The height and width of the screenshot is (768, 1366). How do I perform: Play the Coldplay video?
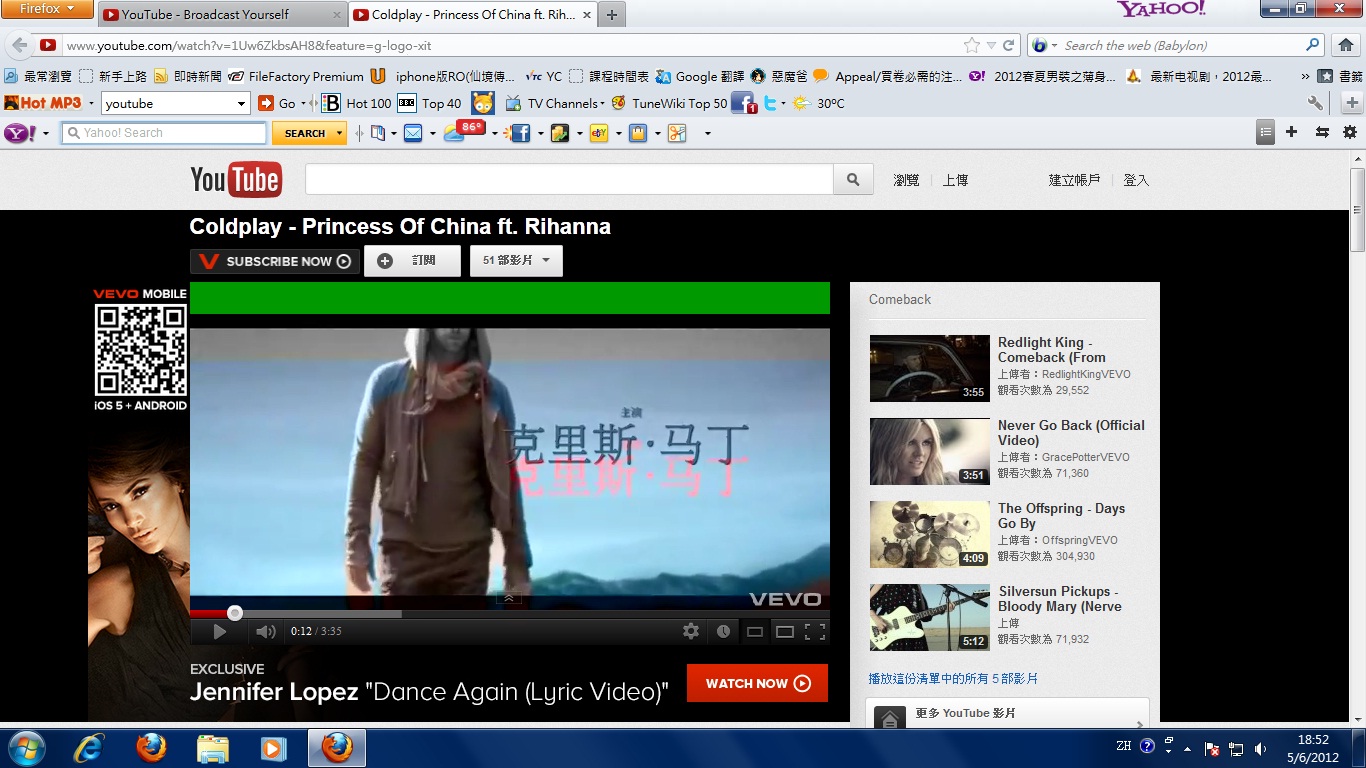click(219, 631)
